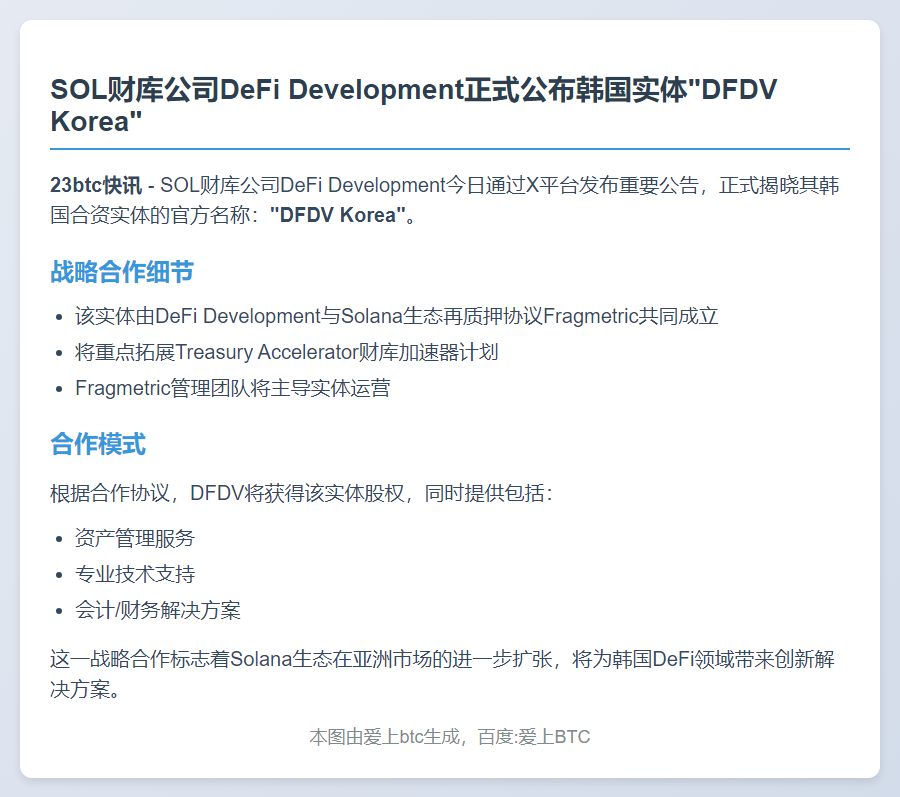
Task: Click the "Treasury Accelerator财库加速器计划" bullet item
Action: point(286,352)
